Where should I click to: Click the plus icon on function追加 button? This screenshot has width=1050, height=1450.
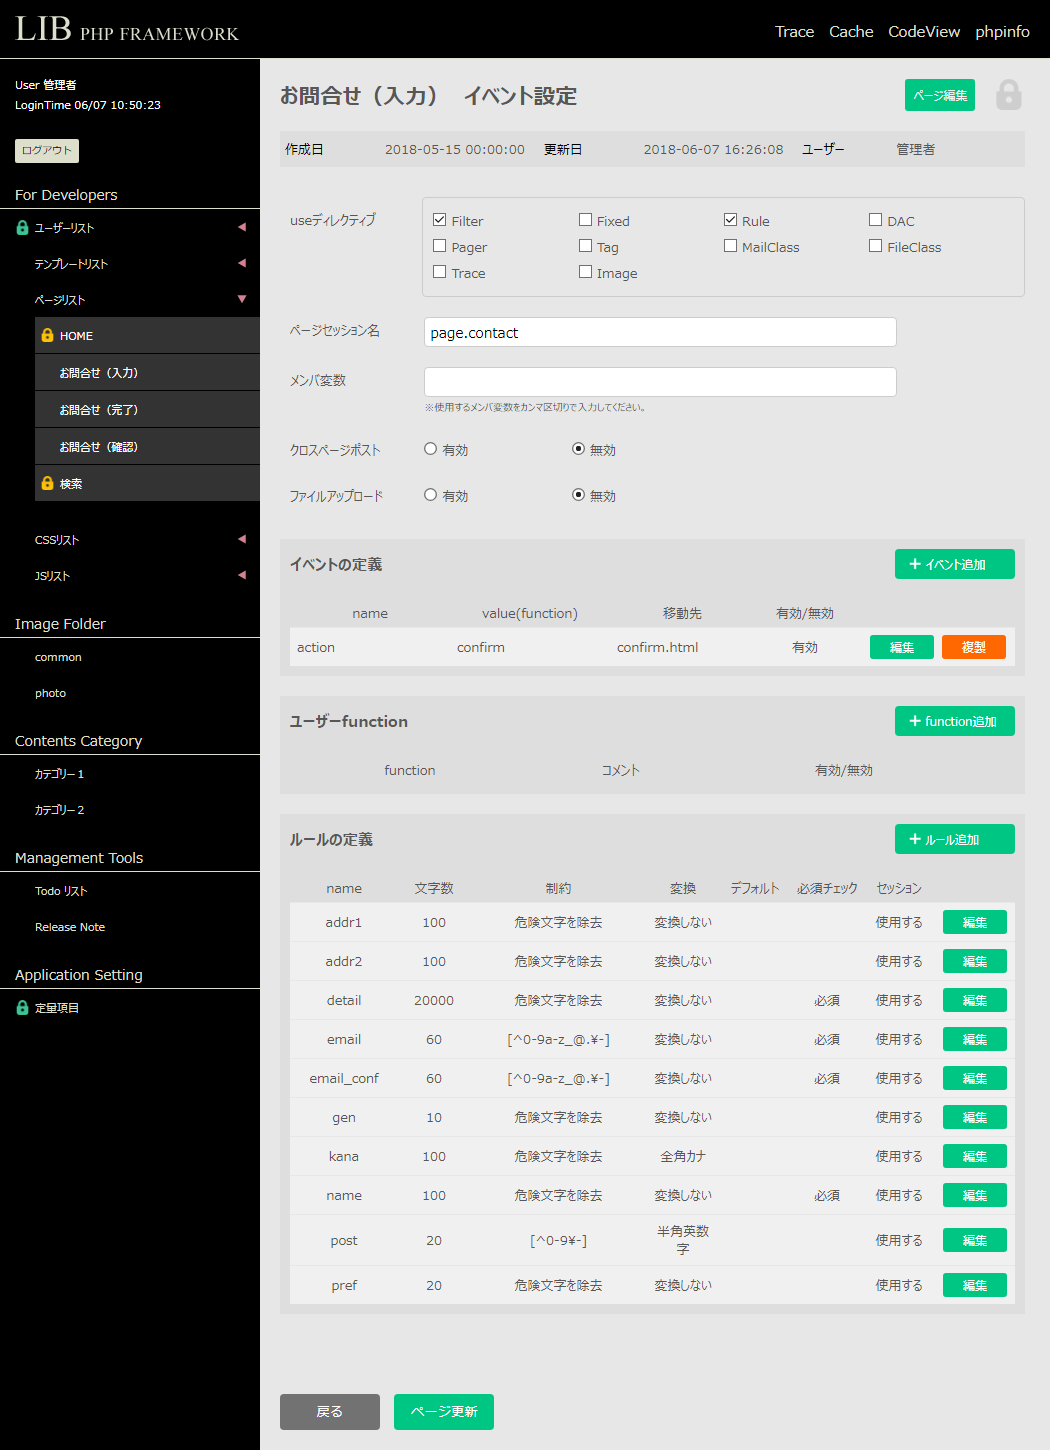pyautogui.click(x=914, y=721)
